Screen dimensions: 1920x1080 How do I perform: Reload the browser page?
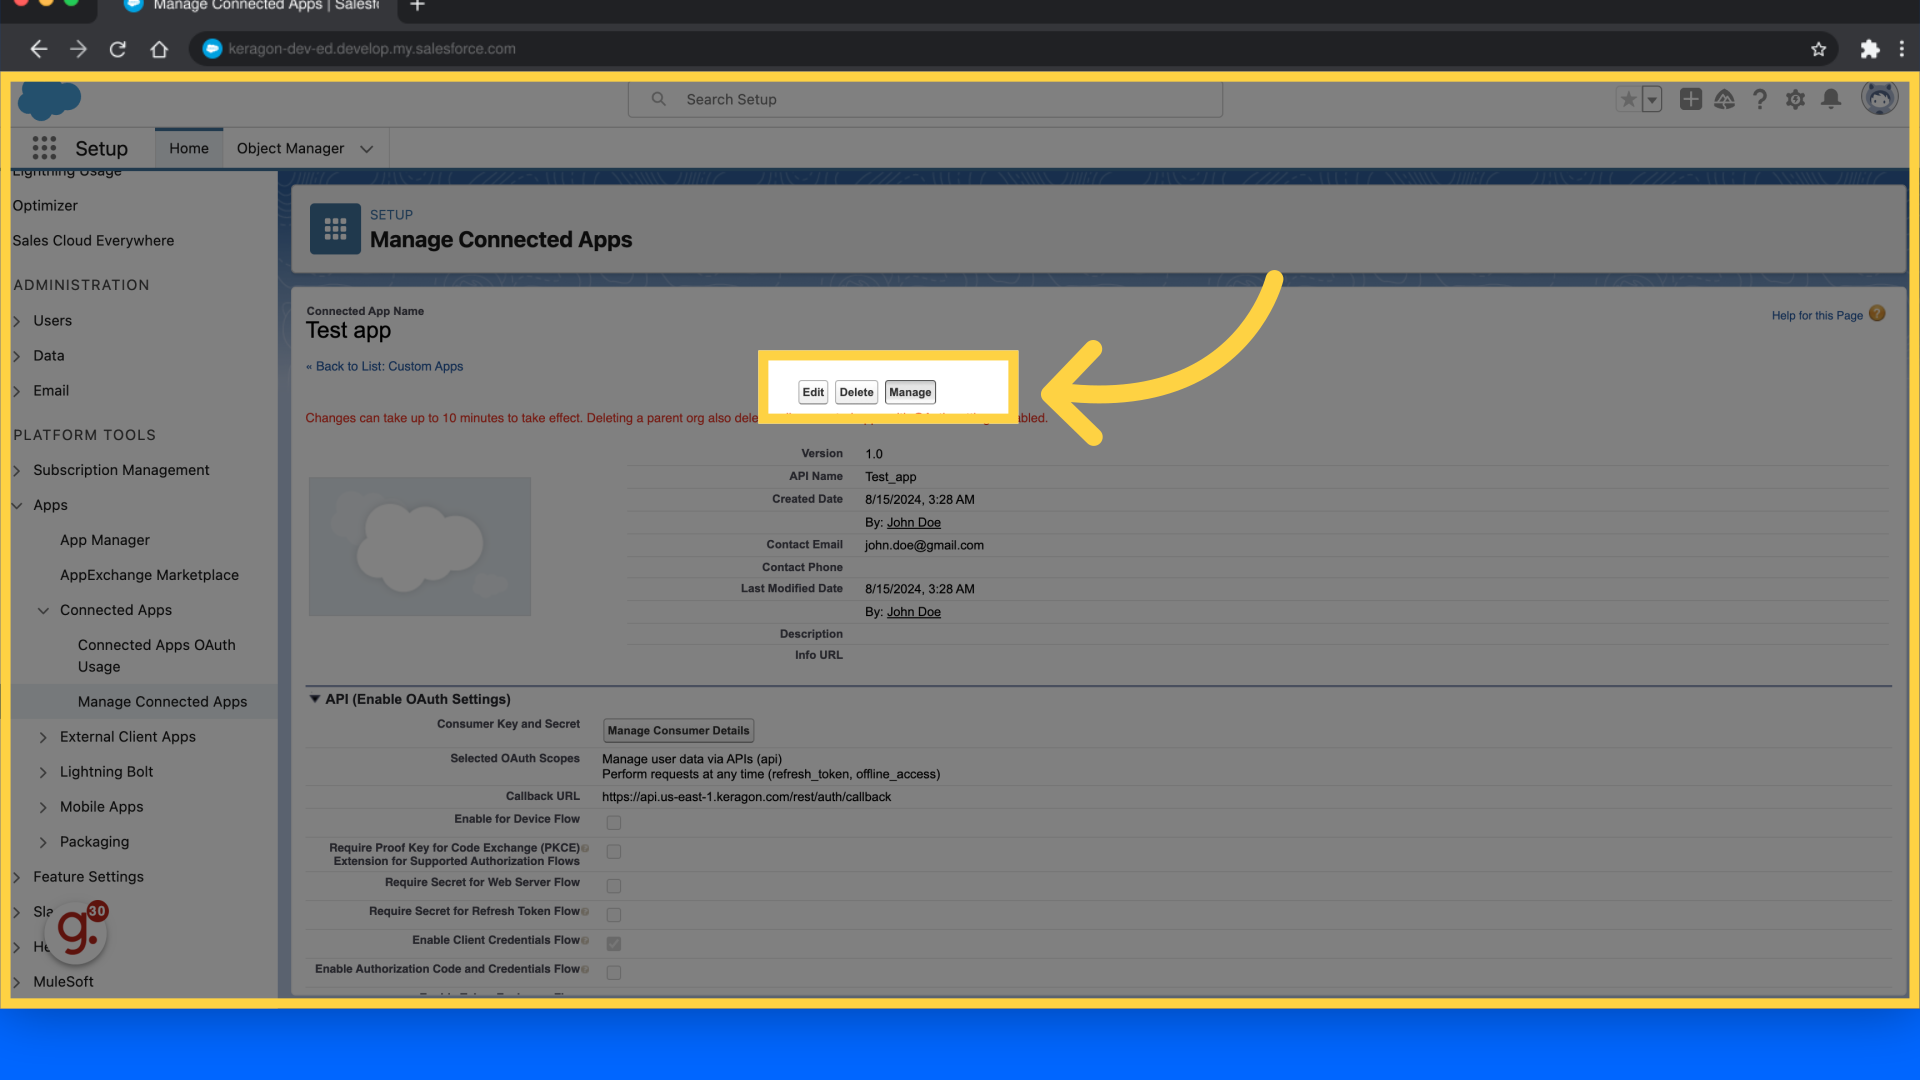pyautogui.click(x=118, y=49)
